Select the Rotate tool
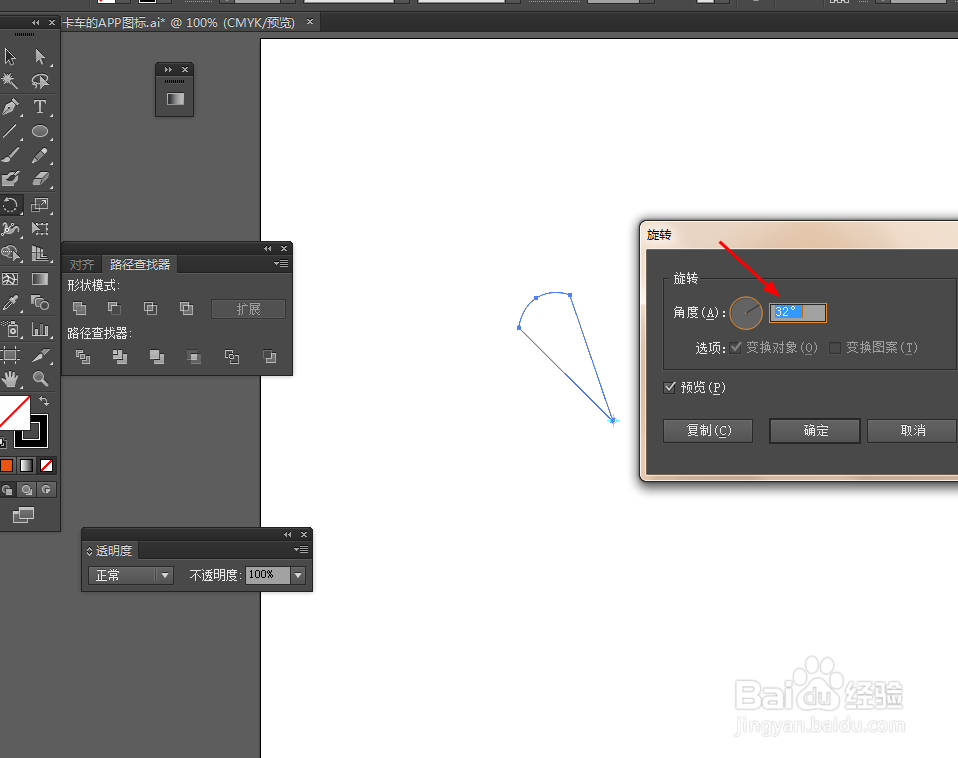The height and width of the screenshot is (758, 958). click(x=10, y=205)
